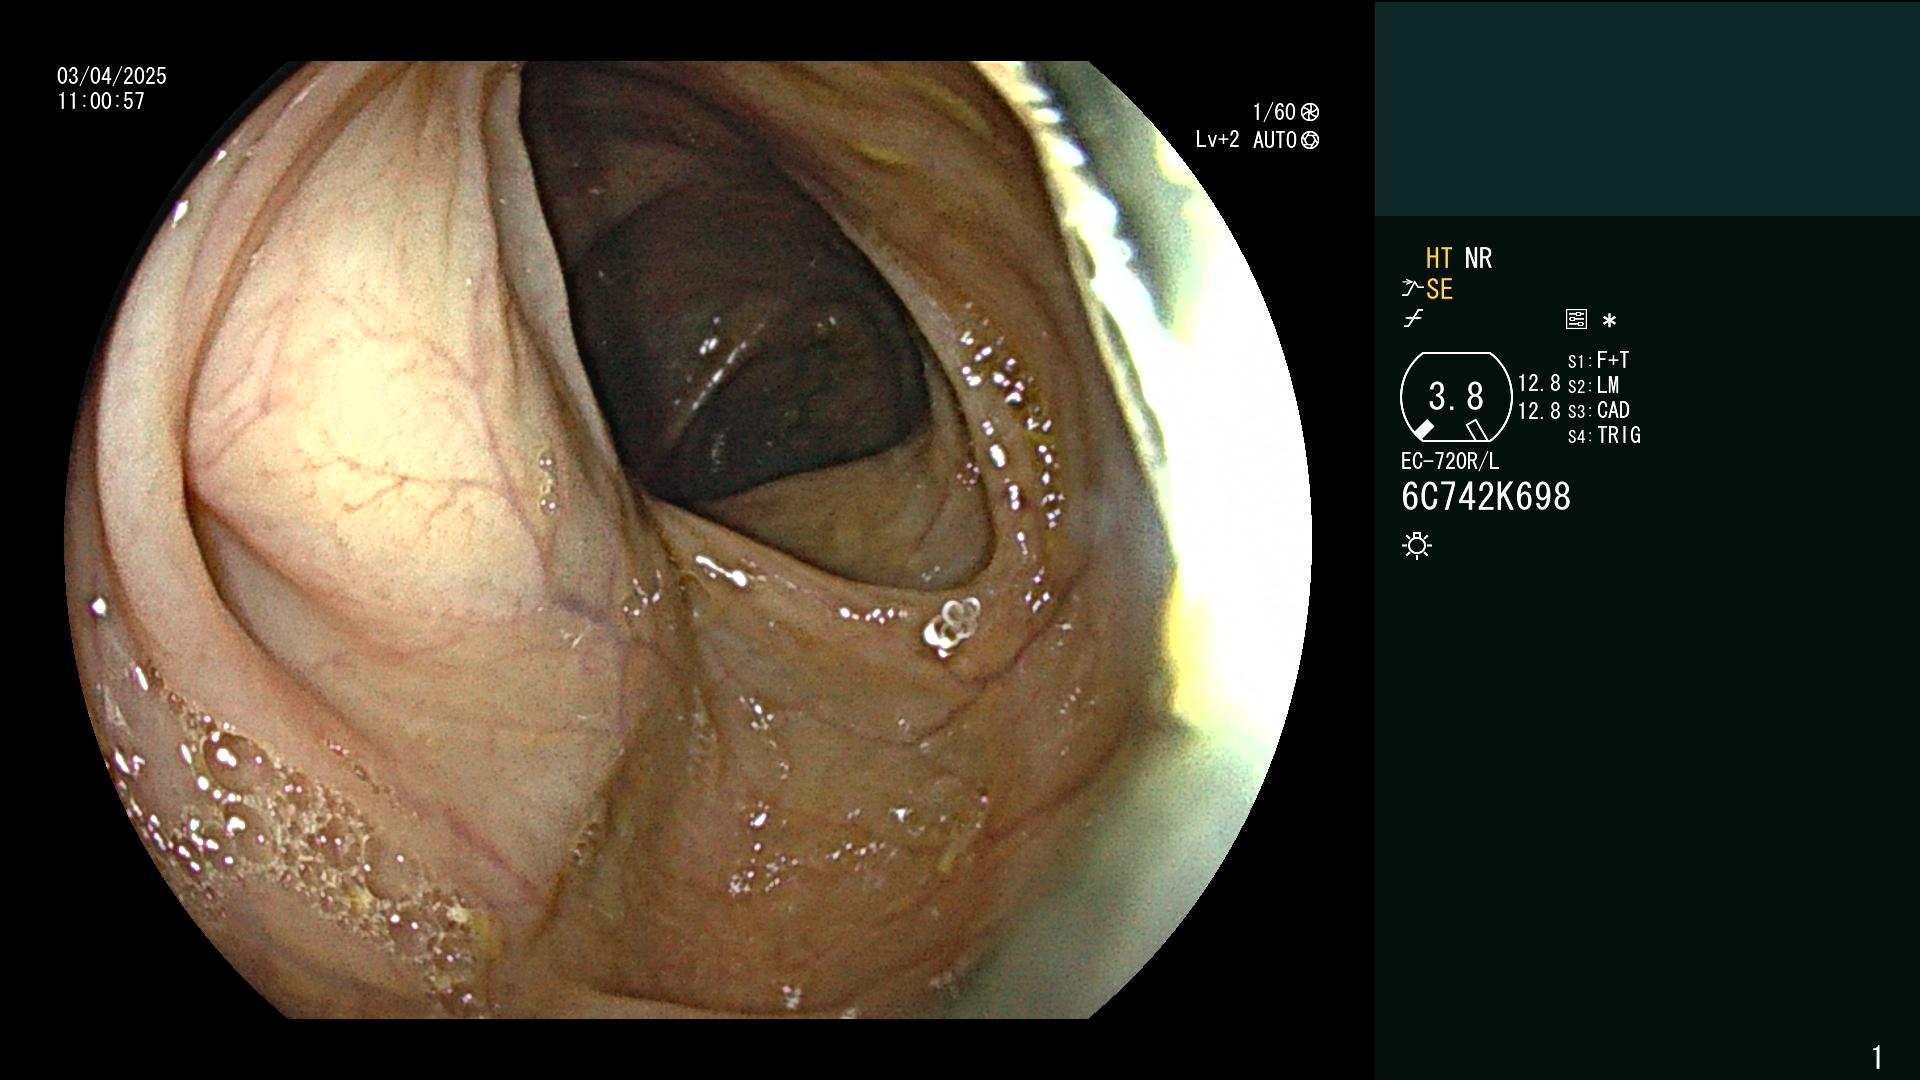Click the S2 LM switch assignment

click(x=1593, y=386)
